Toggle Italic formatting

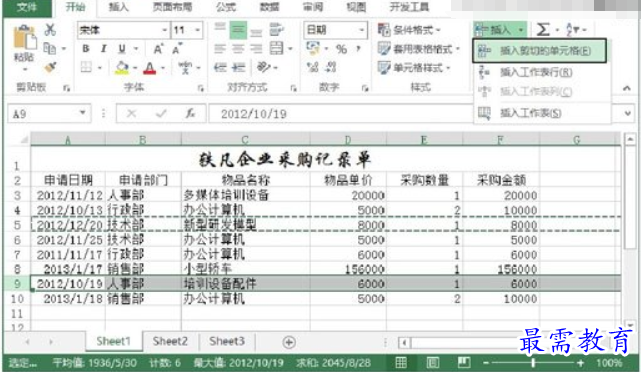(x=103, y=49)
